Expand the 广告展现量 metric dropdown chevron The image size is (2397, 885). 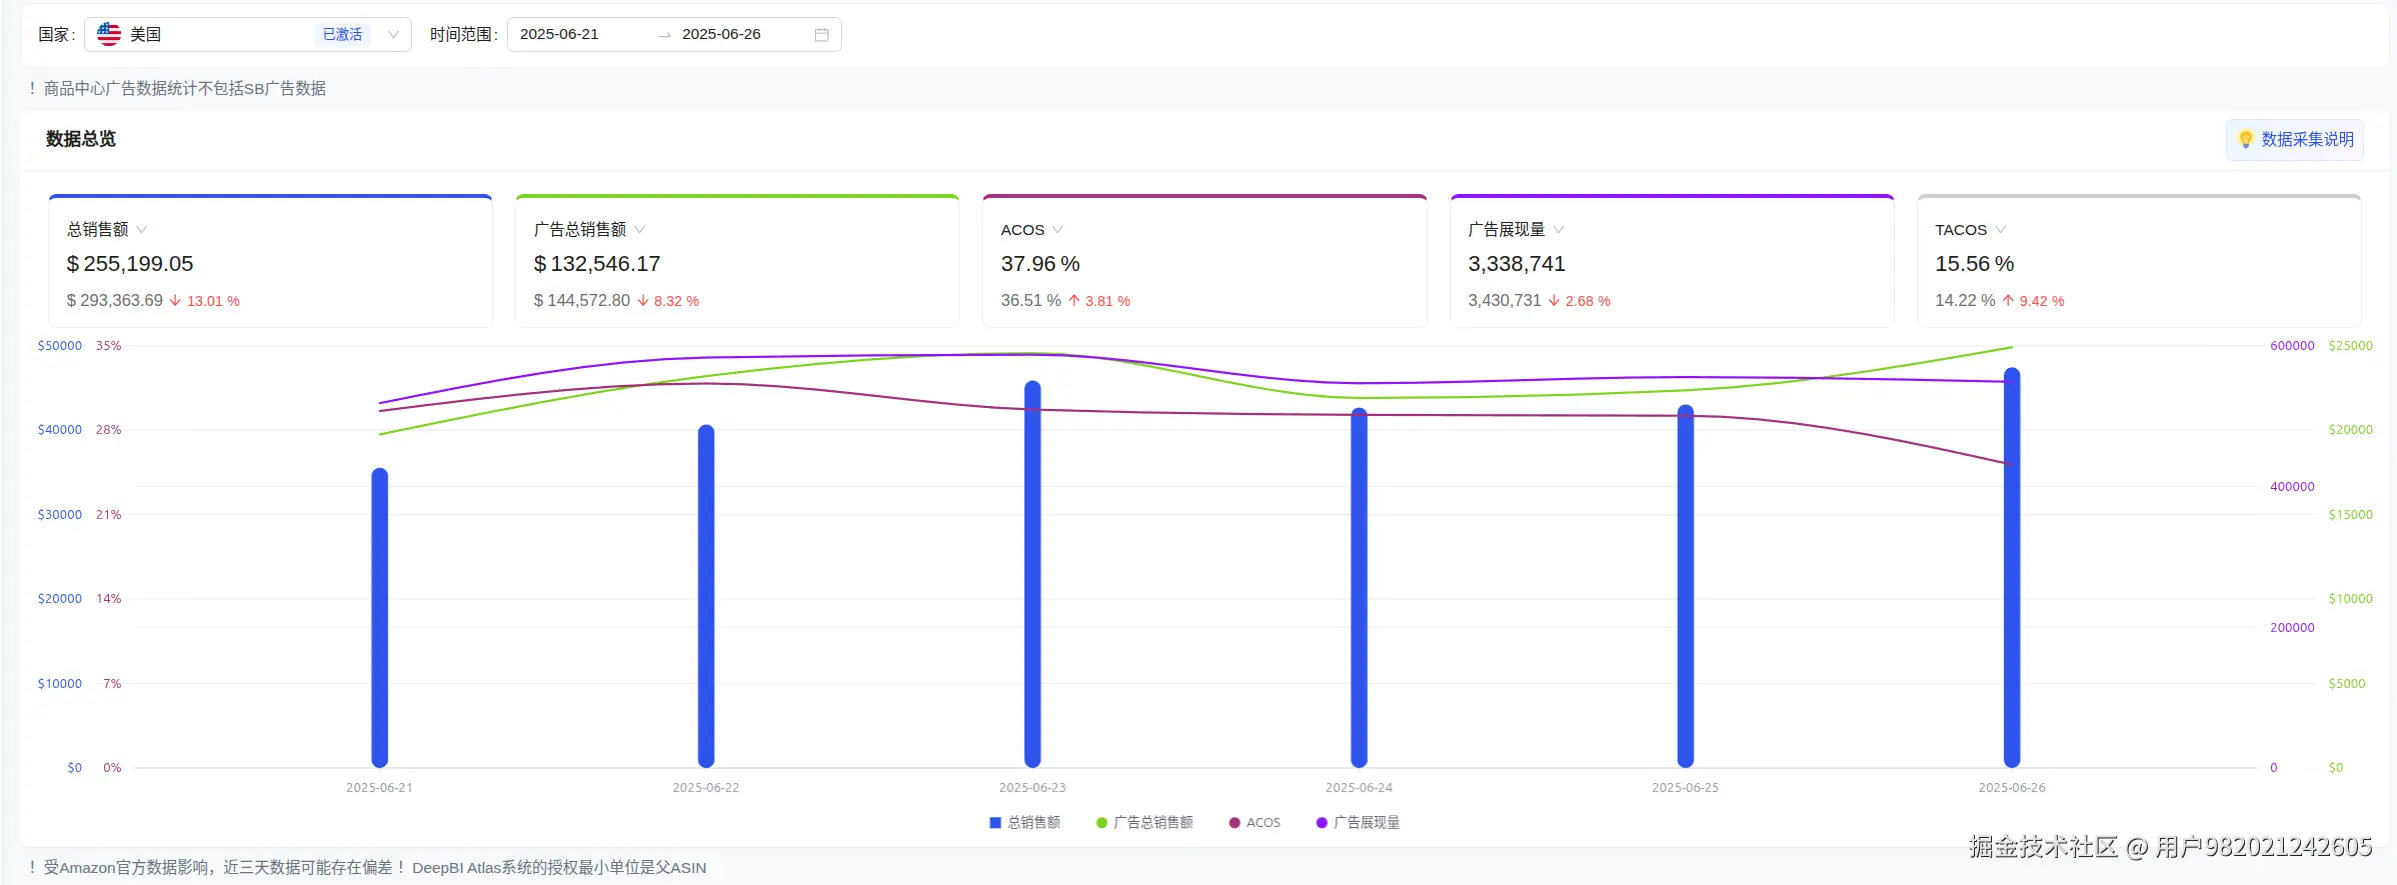[1559, 229]
